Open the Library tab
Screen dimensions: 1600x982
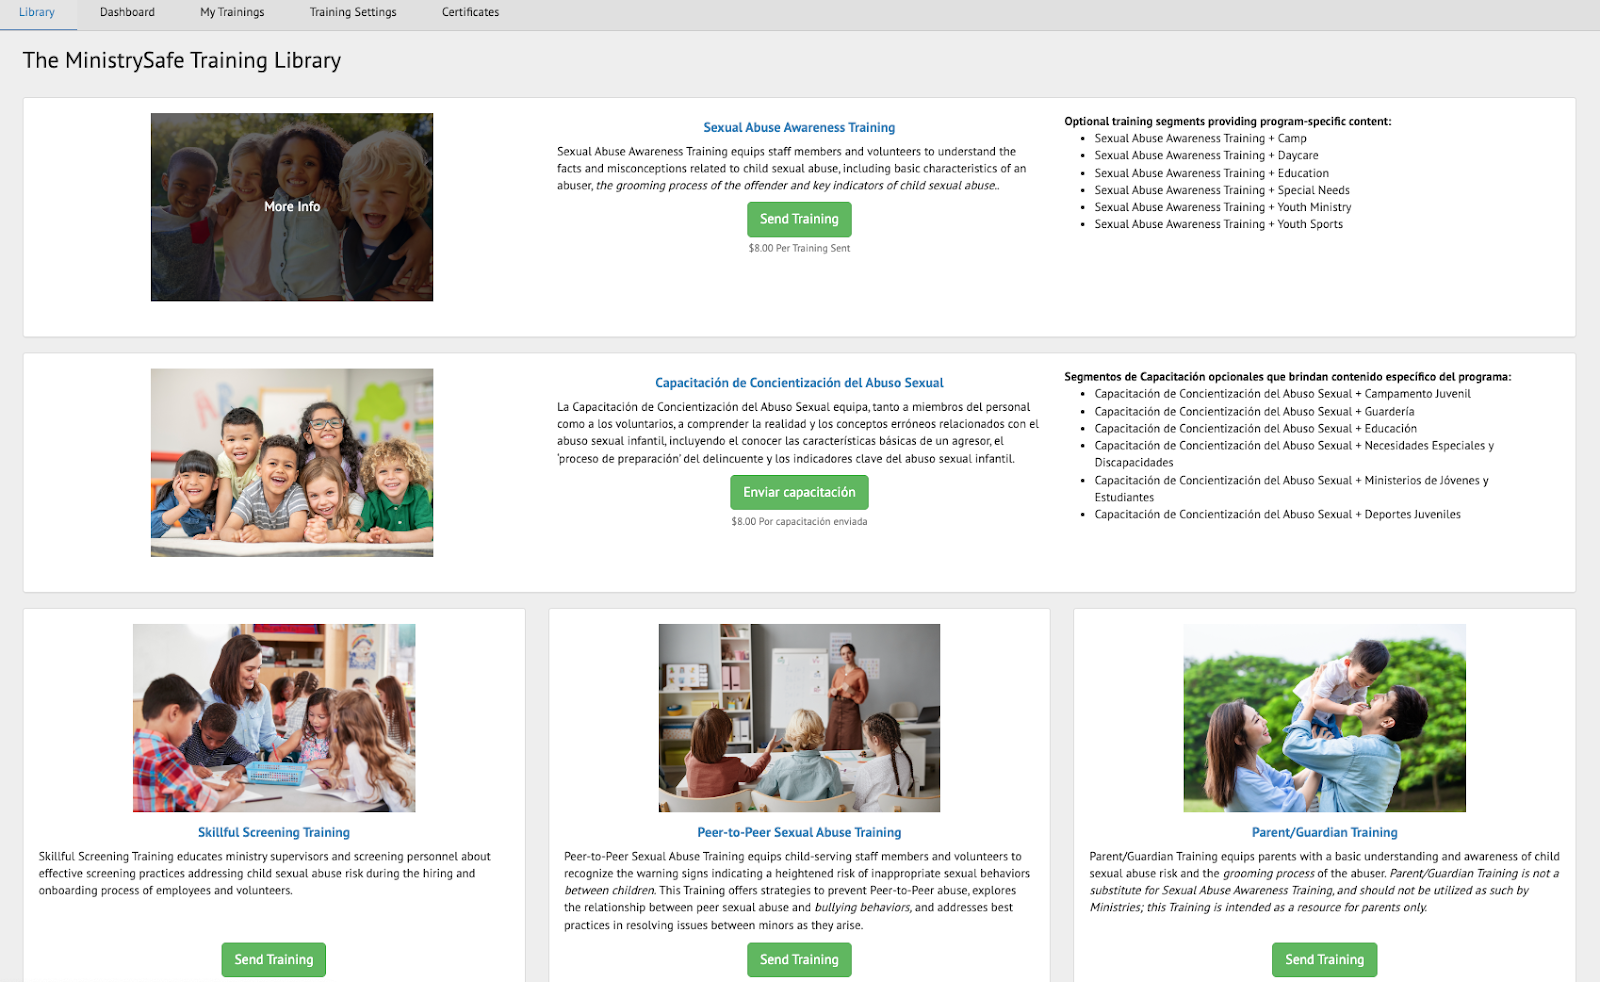pos(37,13)
